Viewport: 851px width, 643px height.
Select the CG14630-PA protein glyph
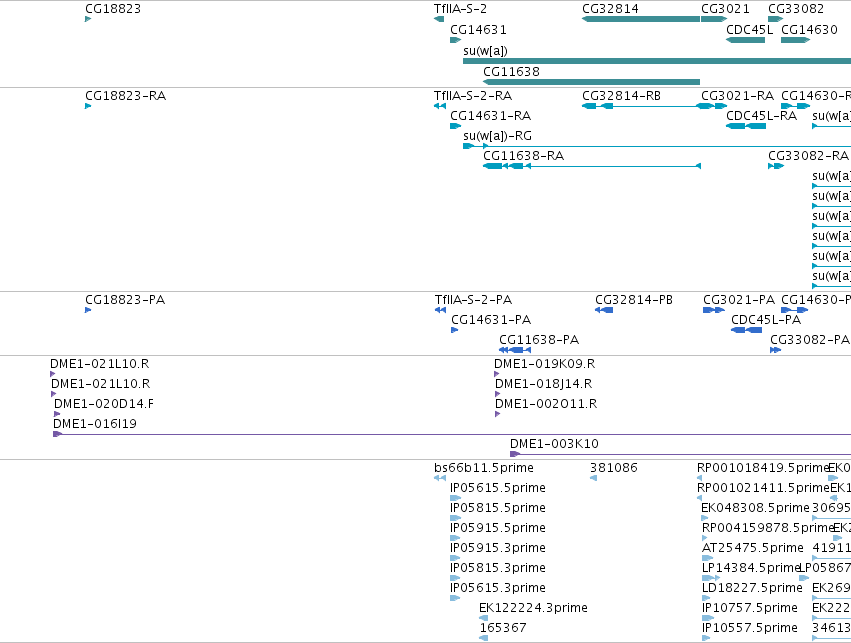click(795, 310)
